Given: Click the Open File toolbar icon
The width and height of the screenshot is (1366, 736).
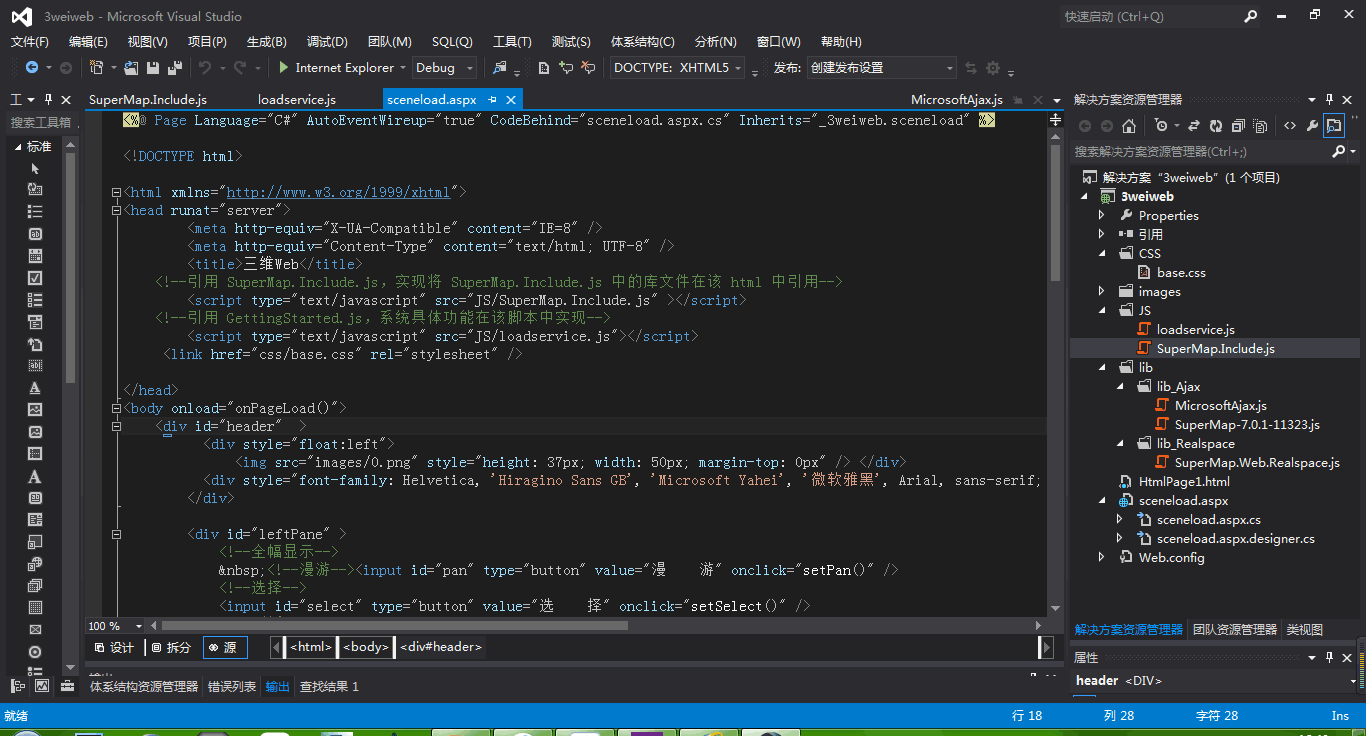Looking at the screenshot, I should pyautogui.click(x=132, y=68).
